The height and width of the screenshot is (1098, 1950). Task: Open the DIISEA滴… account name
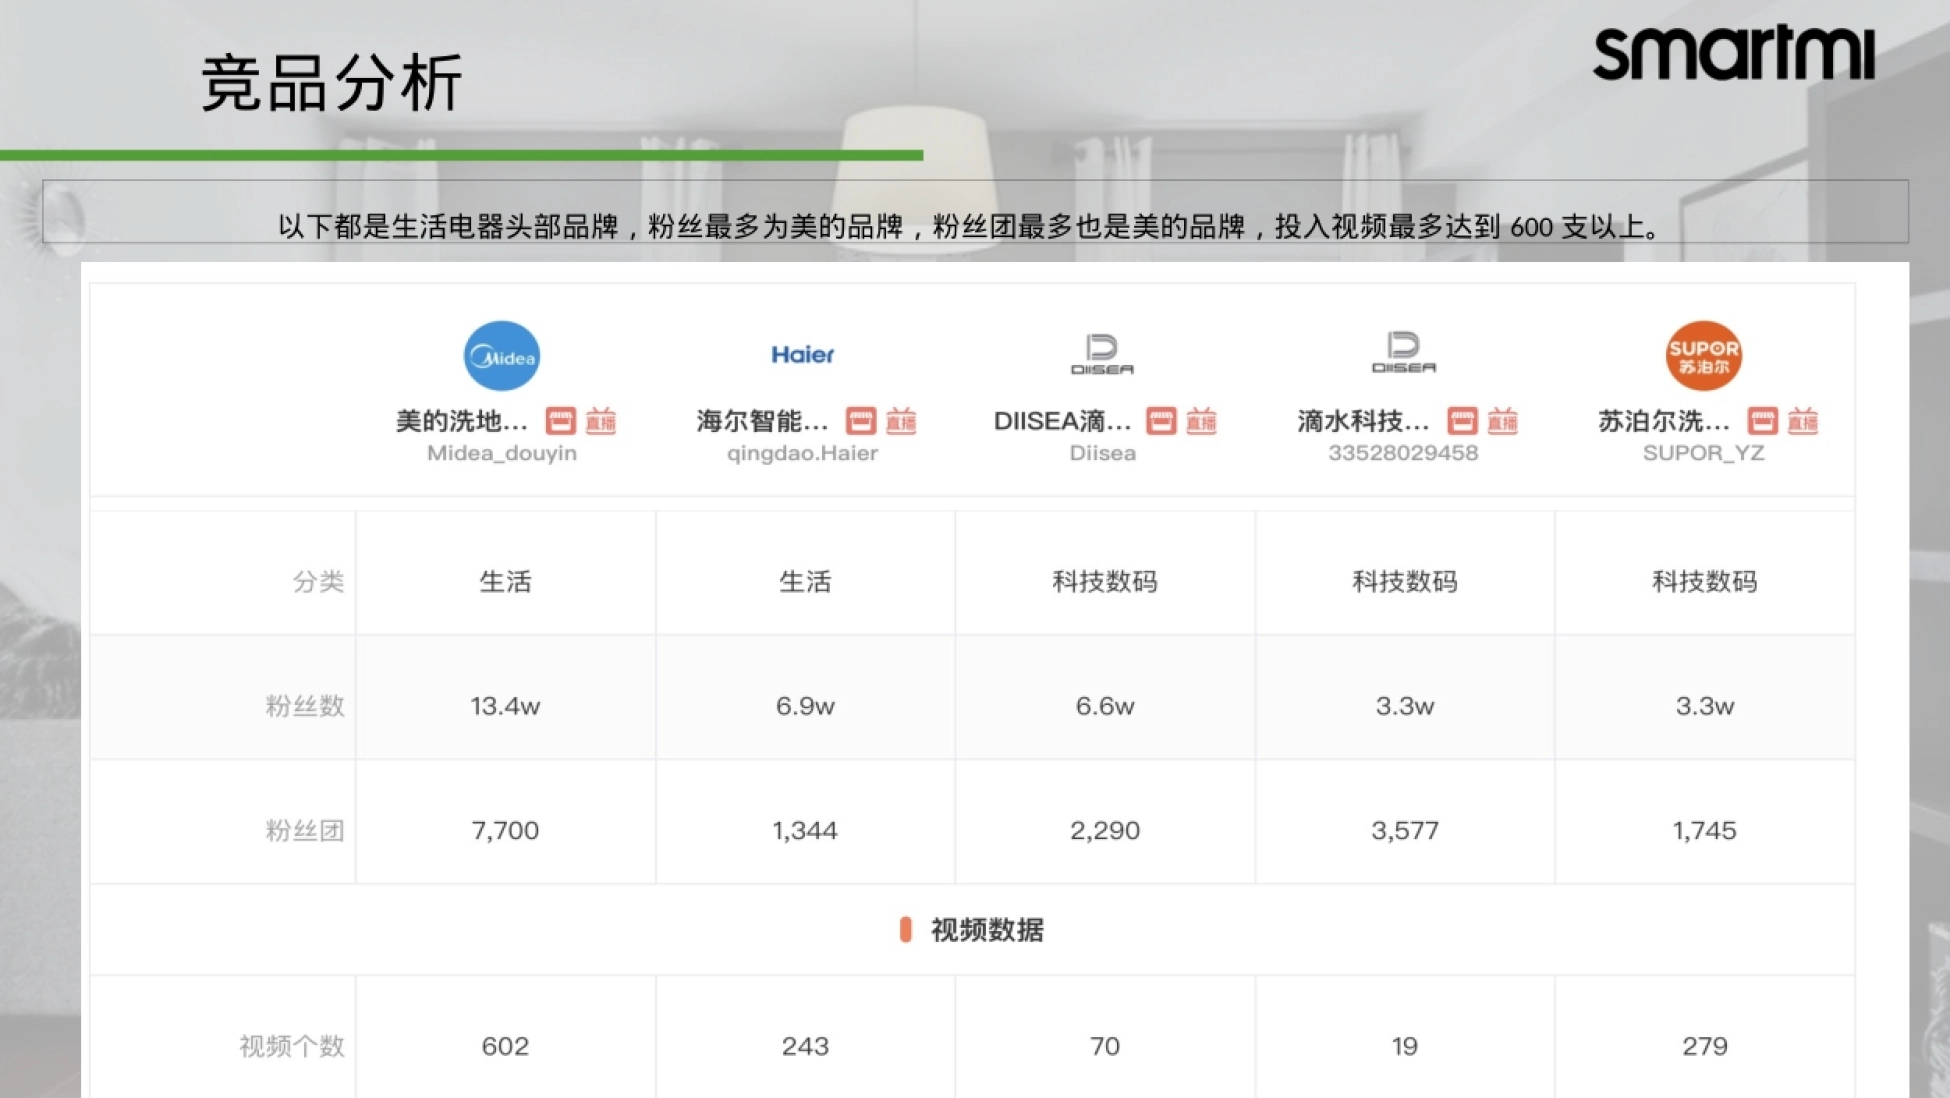tap(1062, 421)
